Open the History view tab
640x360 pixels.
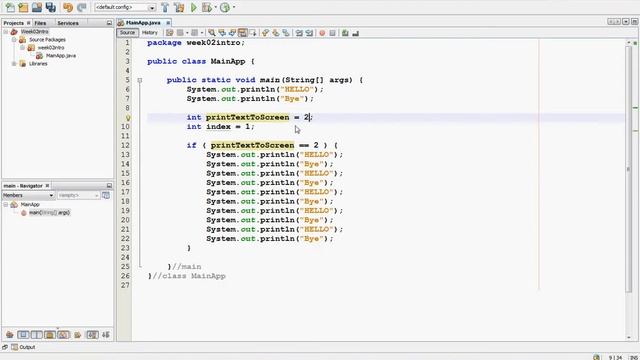point(150,33)
